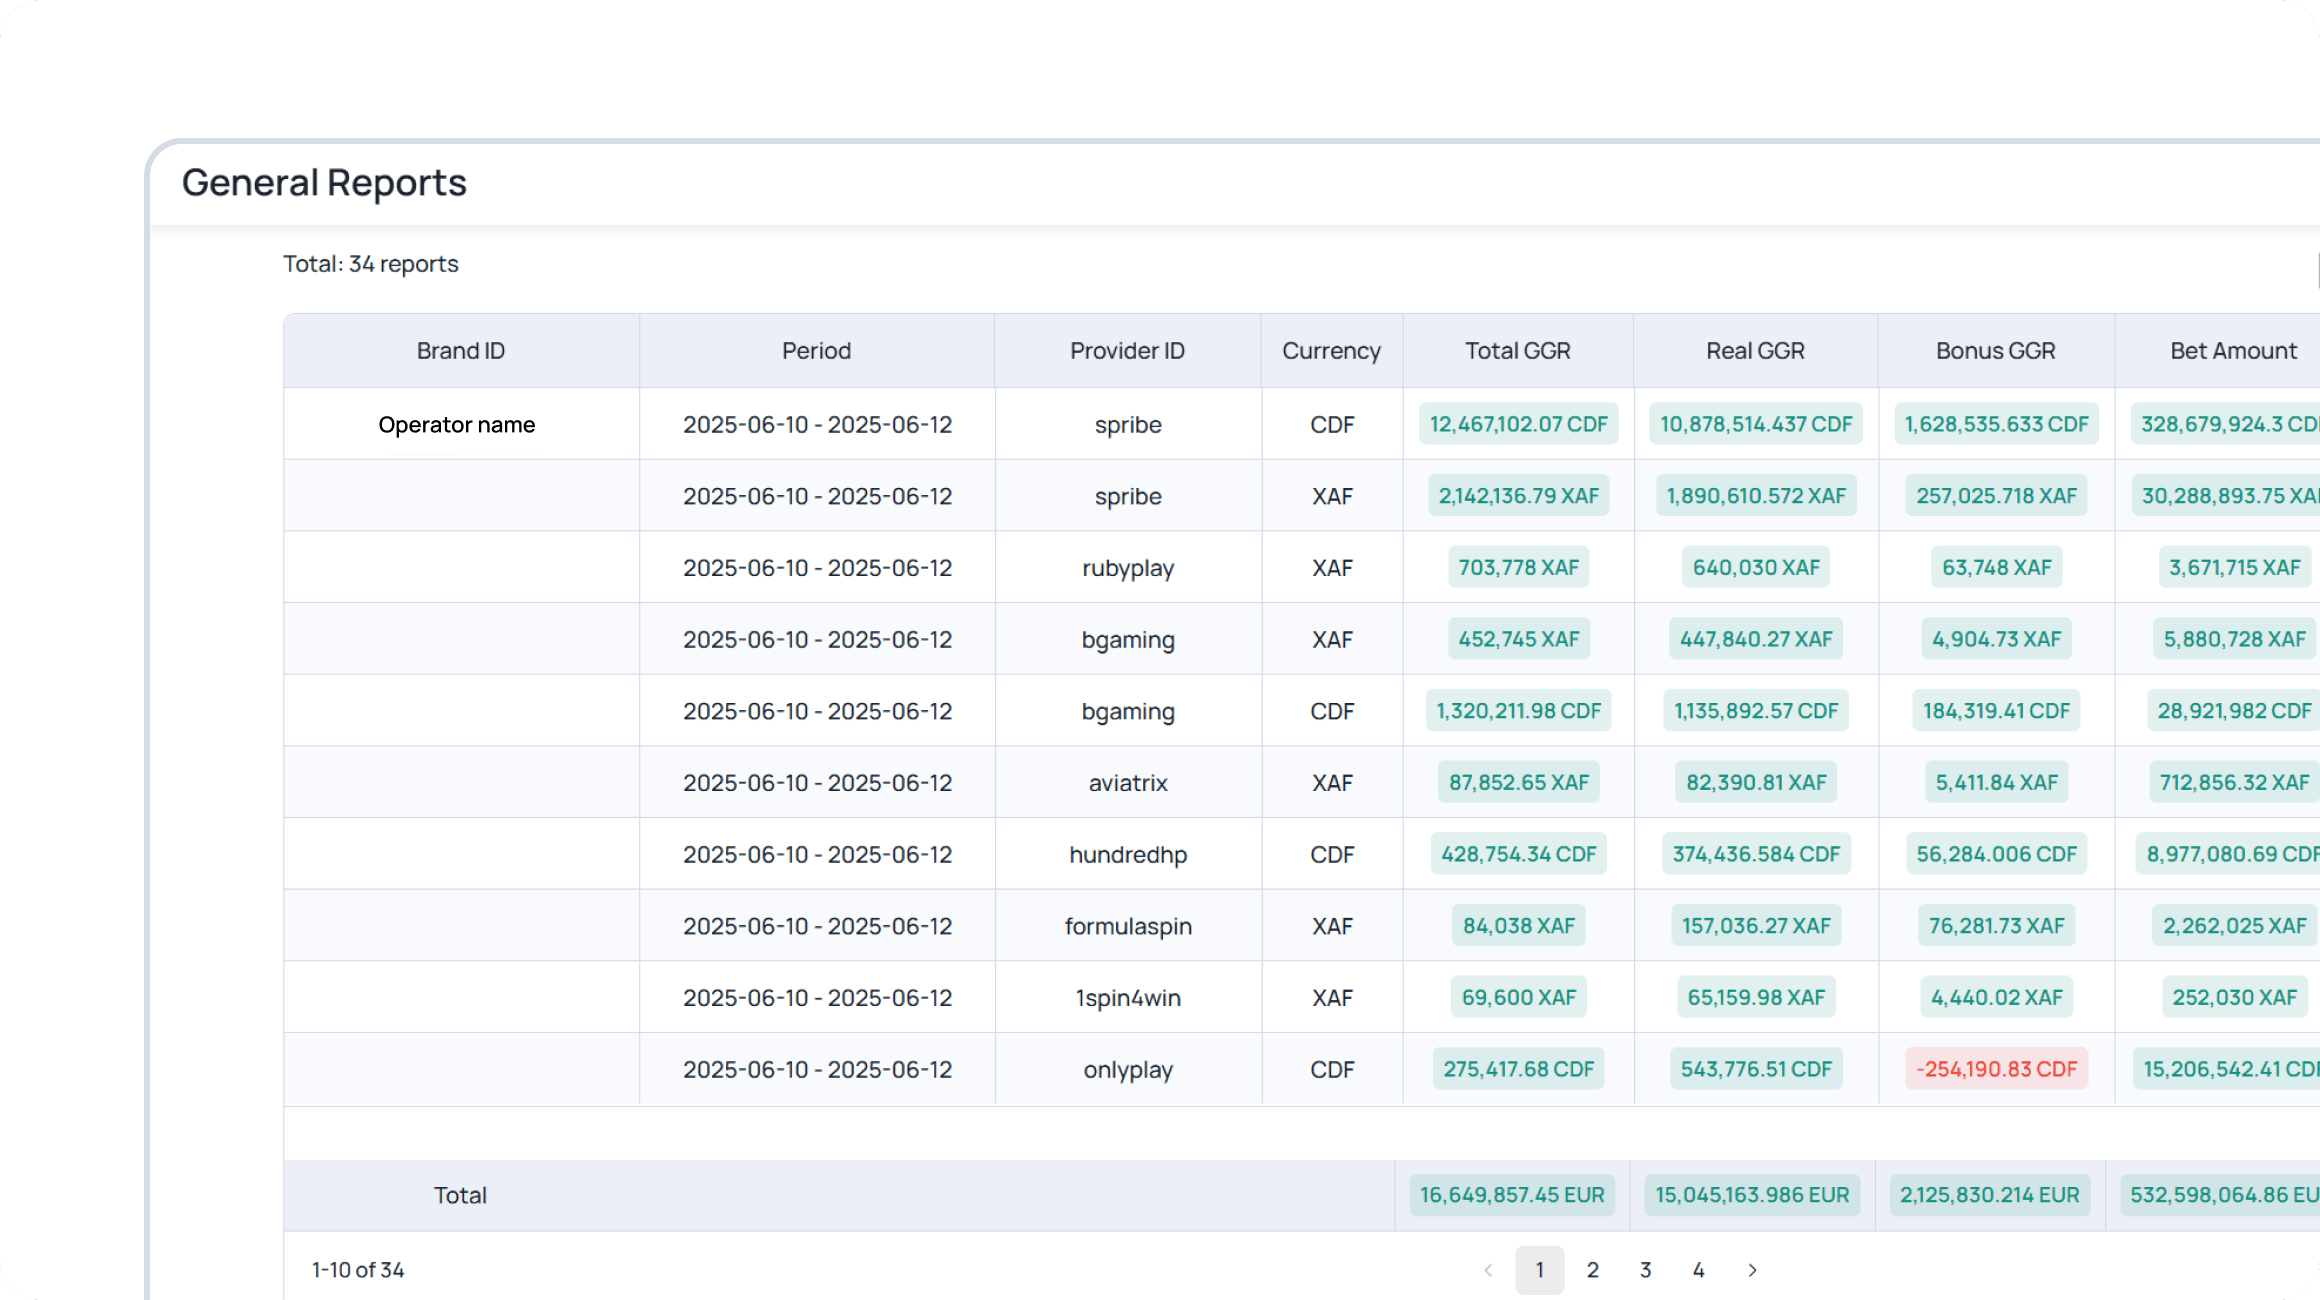Click Bet Amount 712,856.32 XAF

click(x=2235, y=783)
